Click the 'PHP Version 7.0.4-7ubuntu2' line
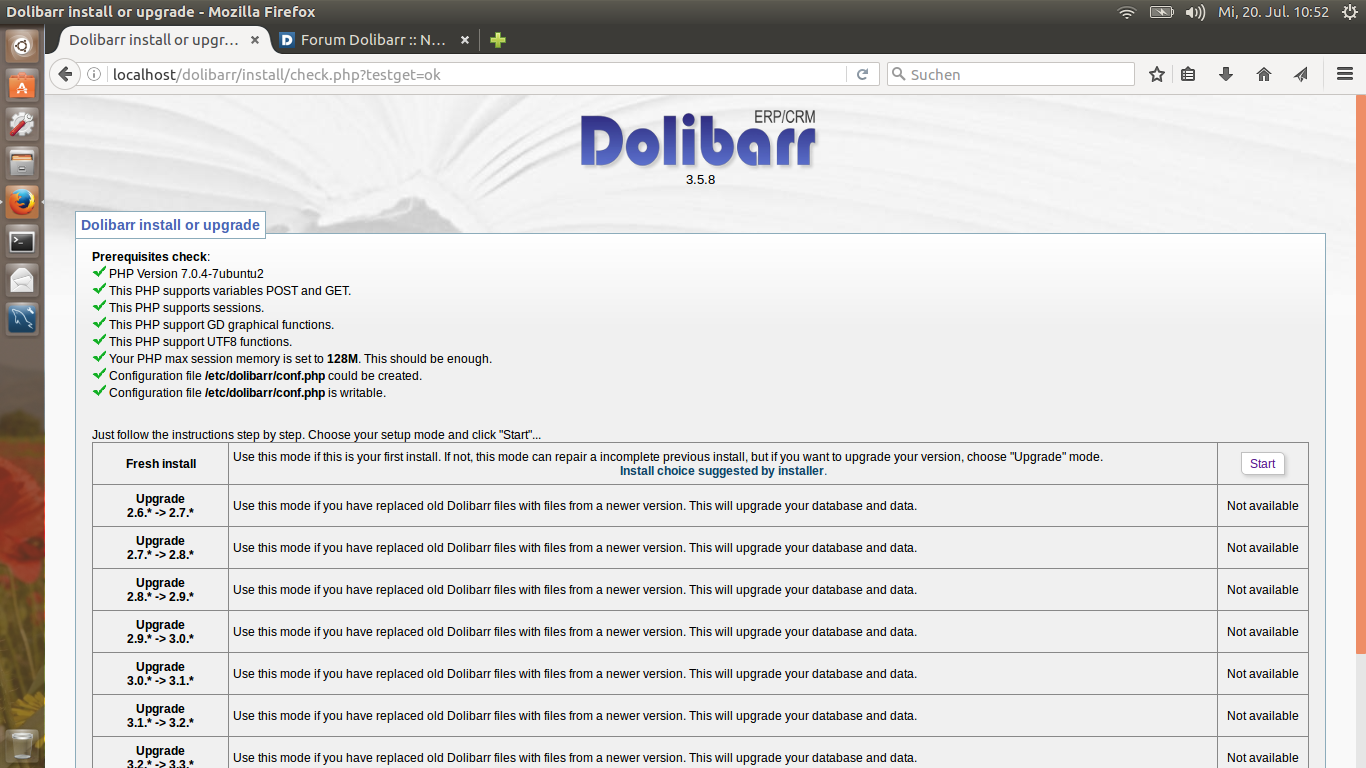 click(186, 274)
